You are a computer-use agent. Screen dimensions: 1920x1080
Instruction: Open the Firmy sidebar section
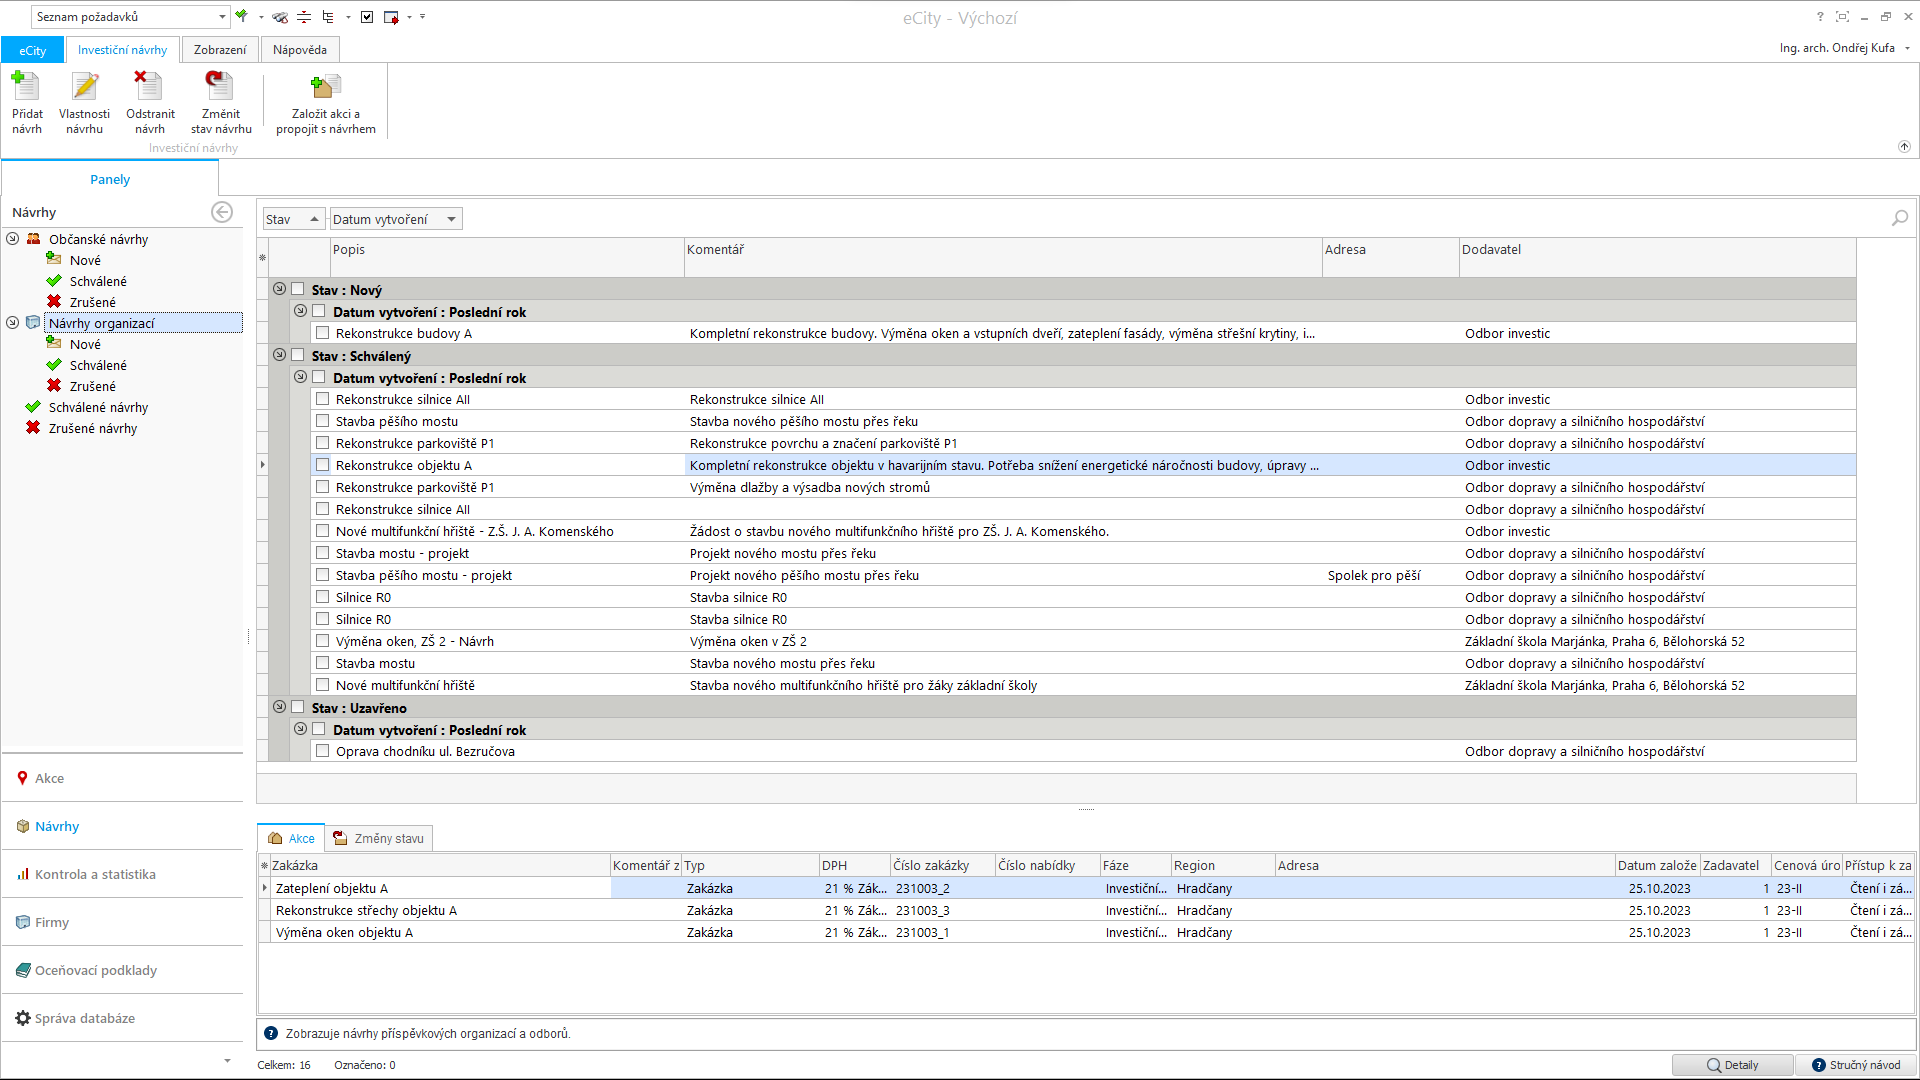[x=122, y=922]
